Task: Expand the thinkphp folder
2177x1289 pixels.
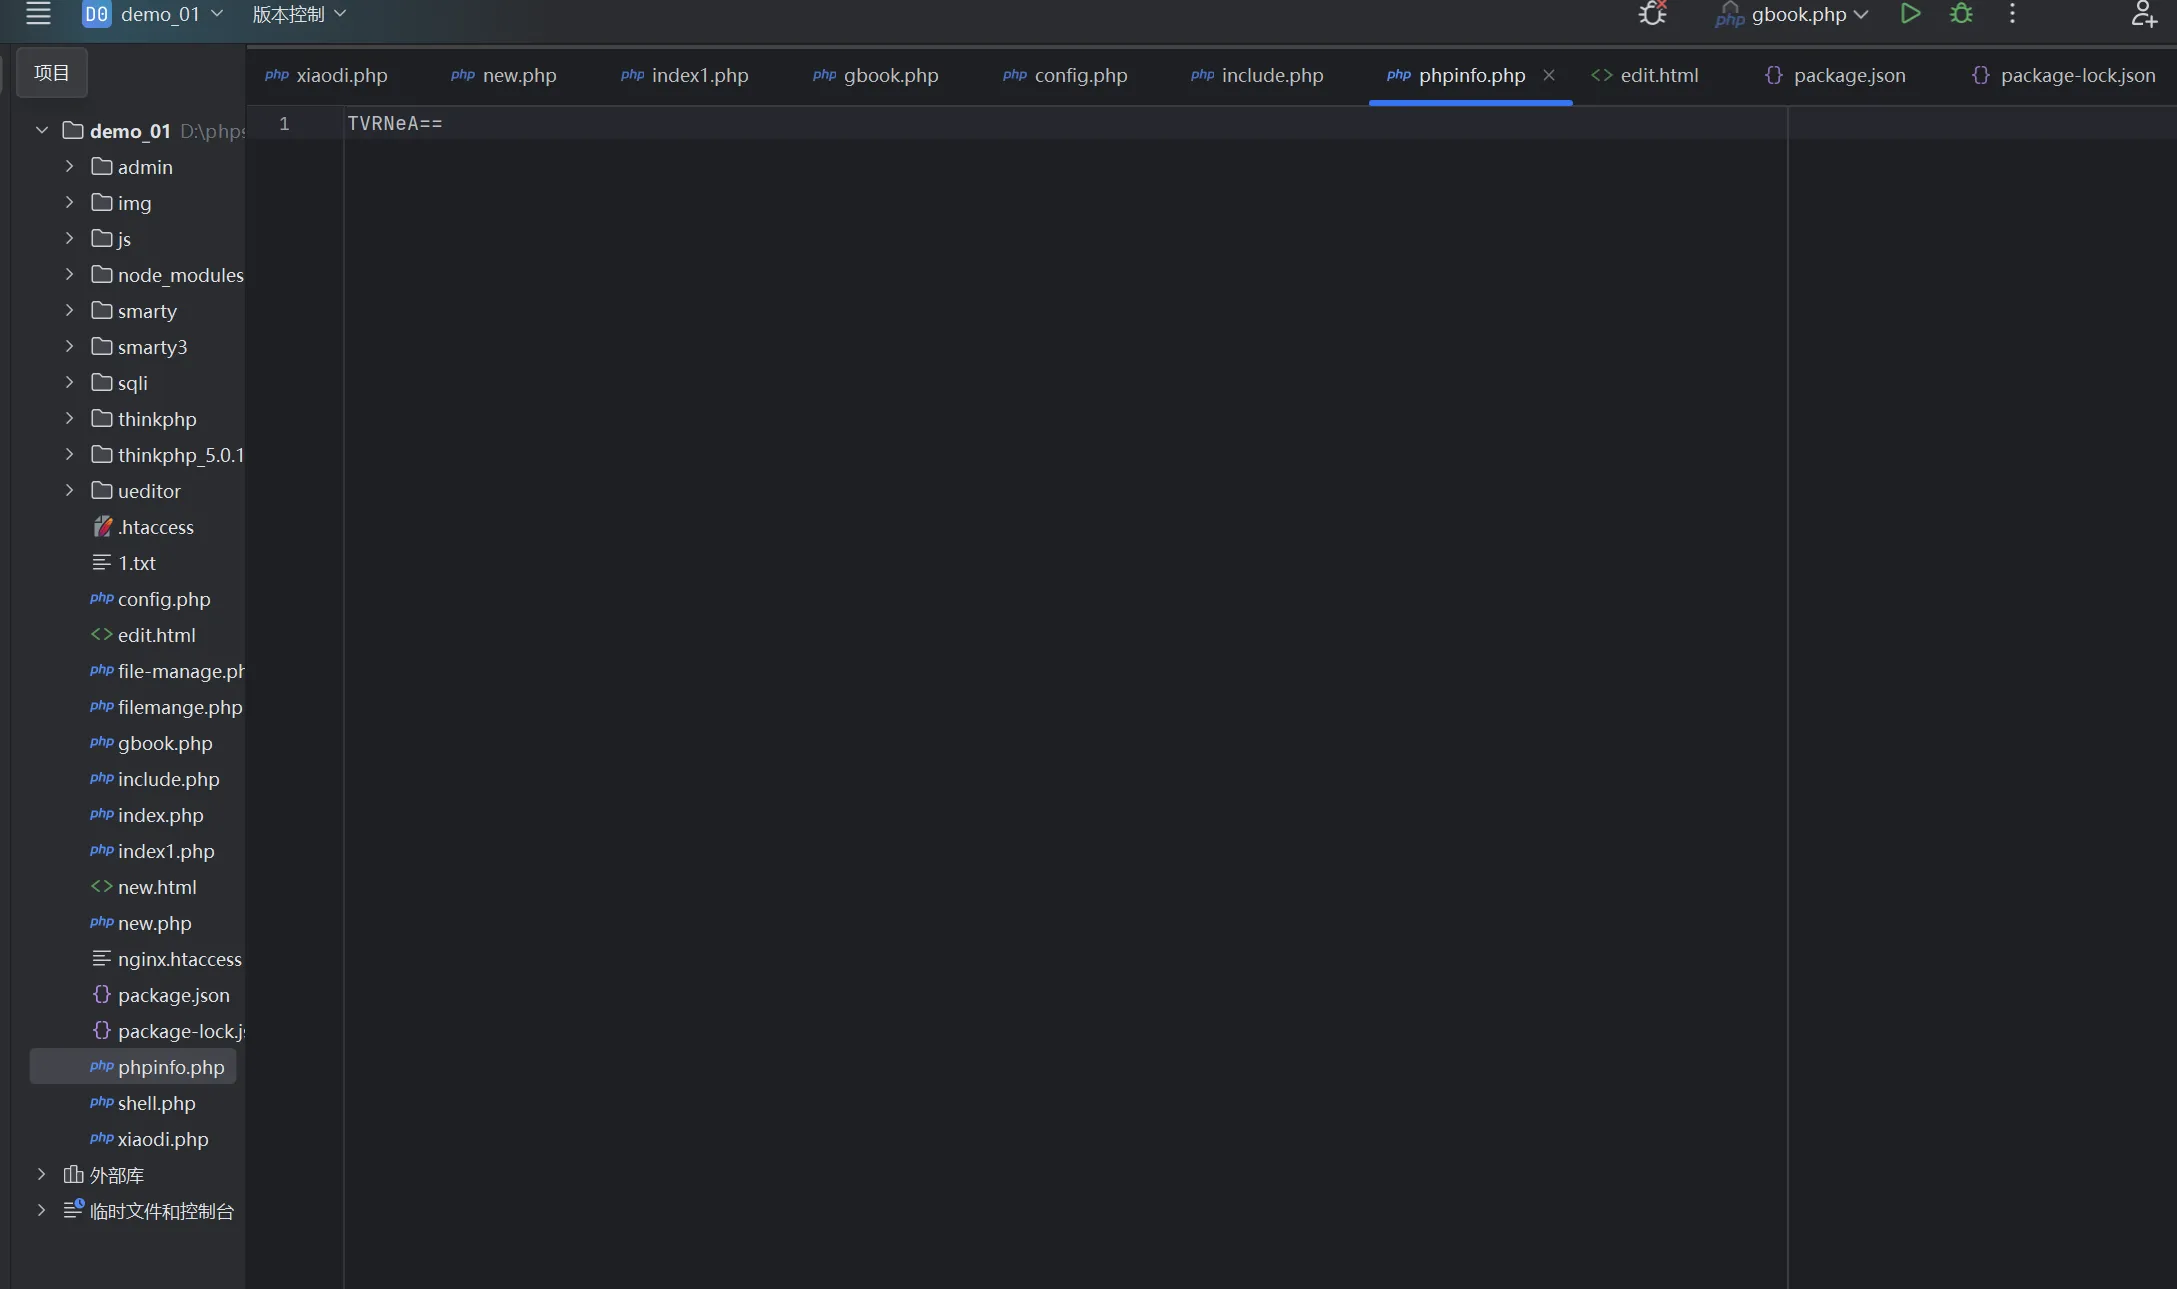Action: [69, 419]
